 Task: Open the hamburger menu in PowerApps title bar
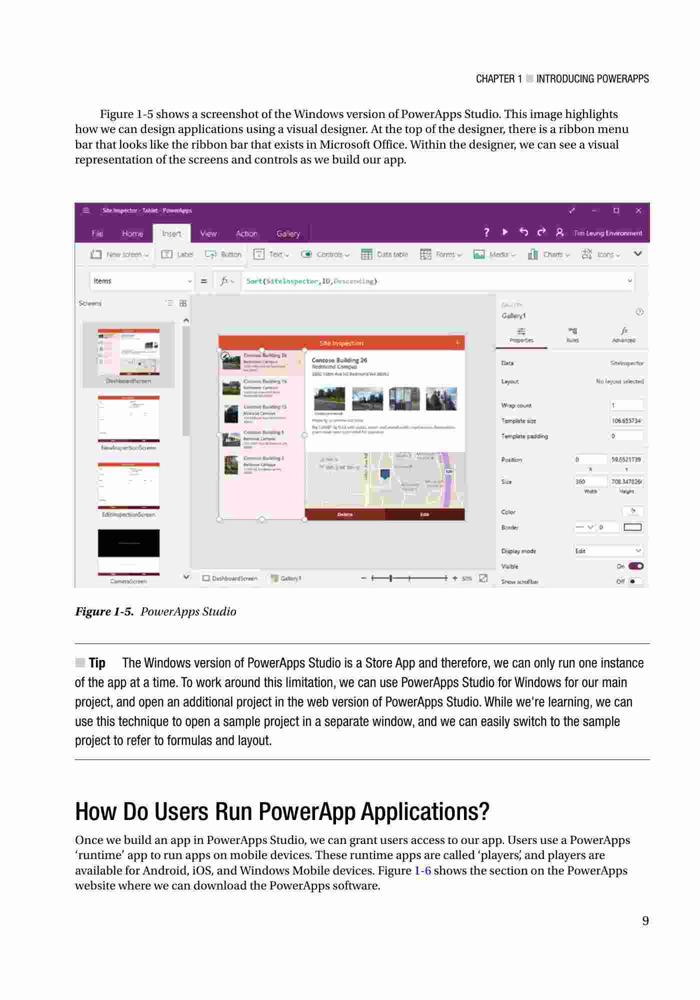coord(85,210)
